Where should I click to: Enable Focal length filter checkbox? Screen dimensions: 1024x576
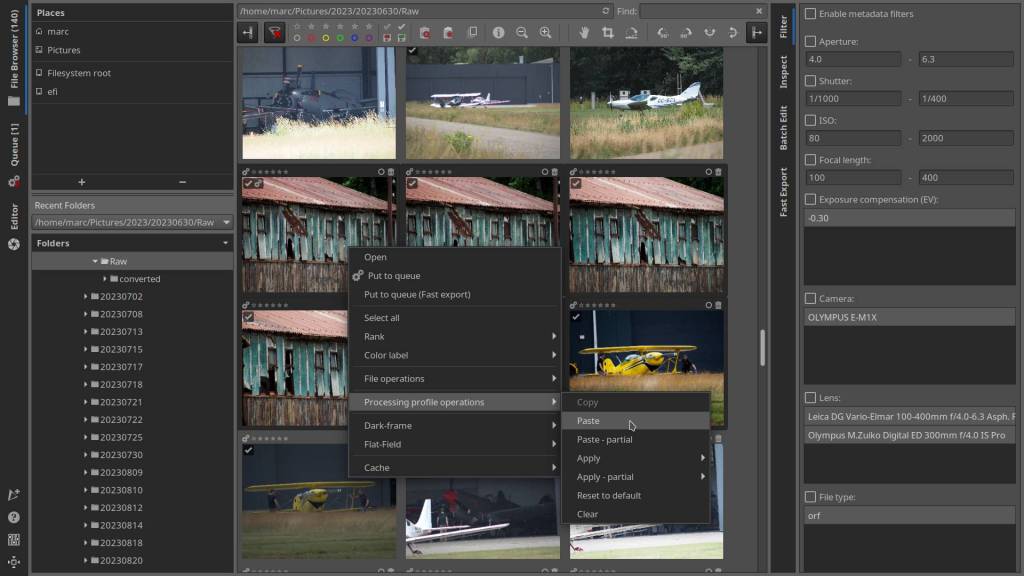[810, 160]
